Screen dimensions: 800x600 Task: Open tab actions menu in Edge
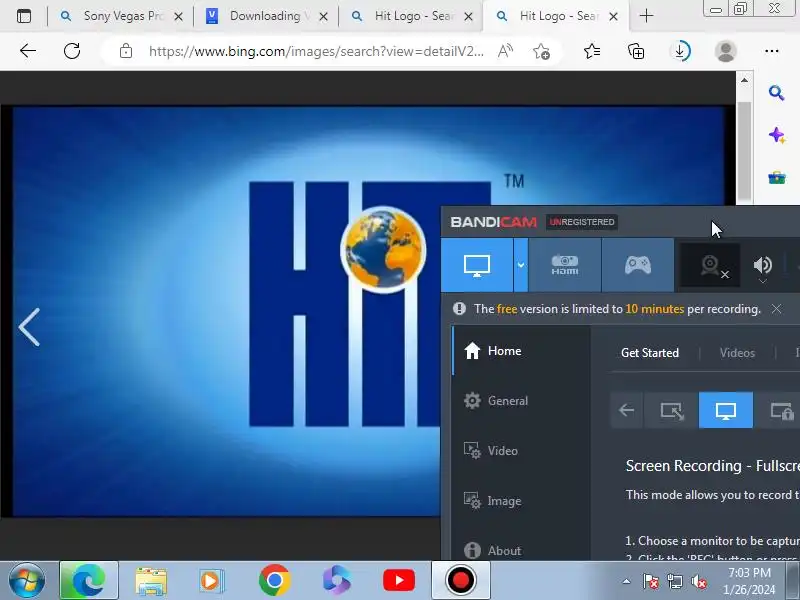click(24, 16)
